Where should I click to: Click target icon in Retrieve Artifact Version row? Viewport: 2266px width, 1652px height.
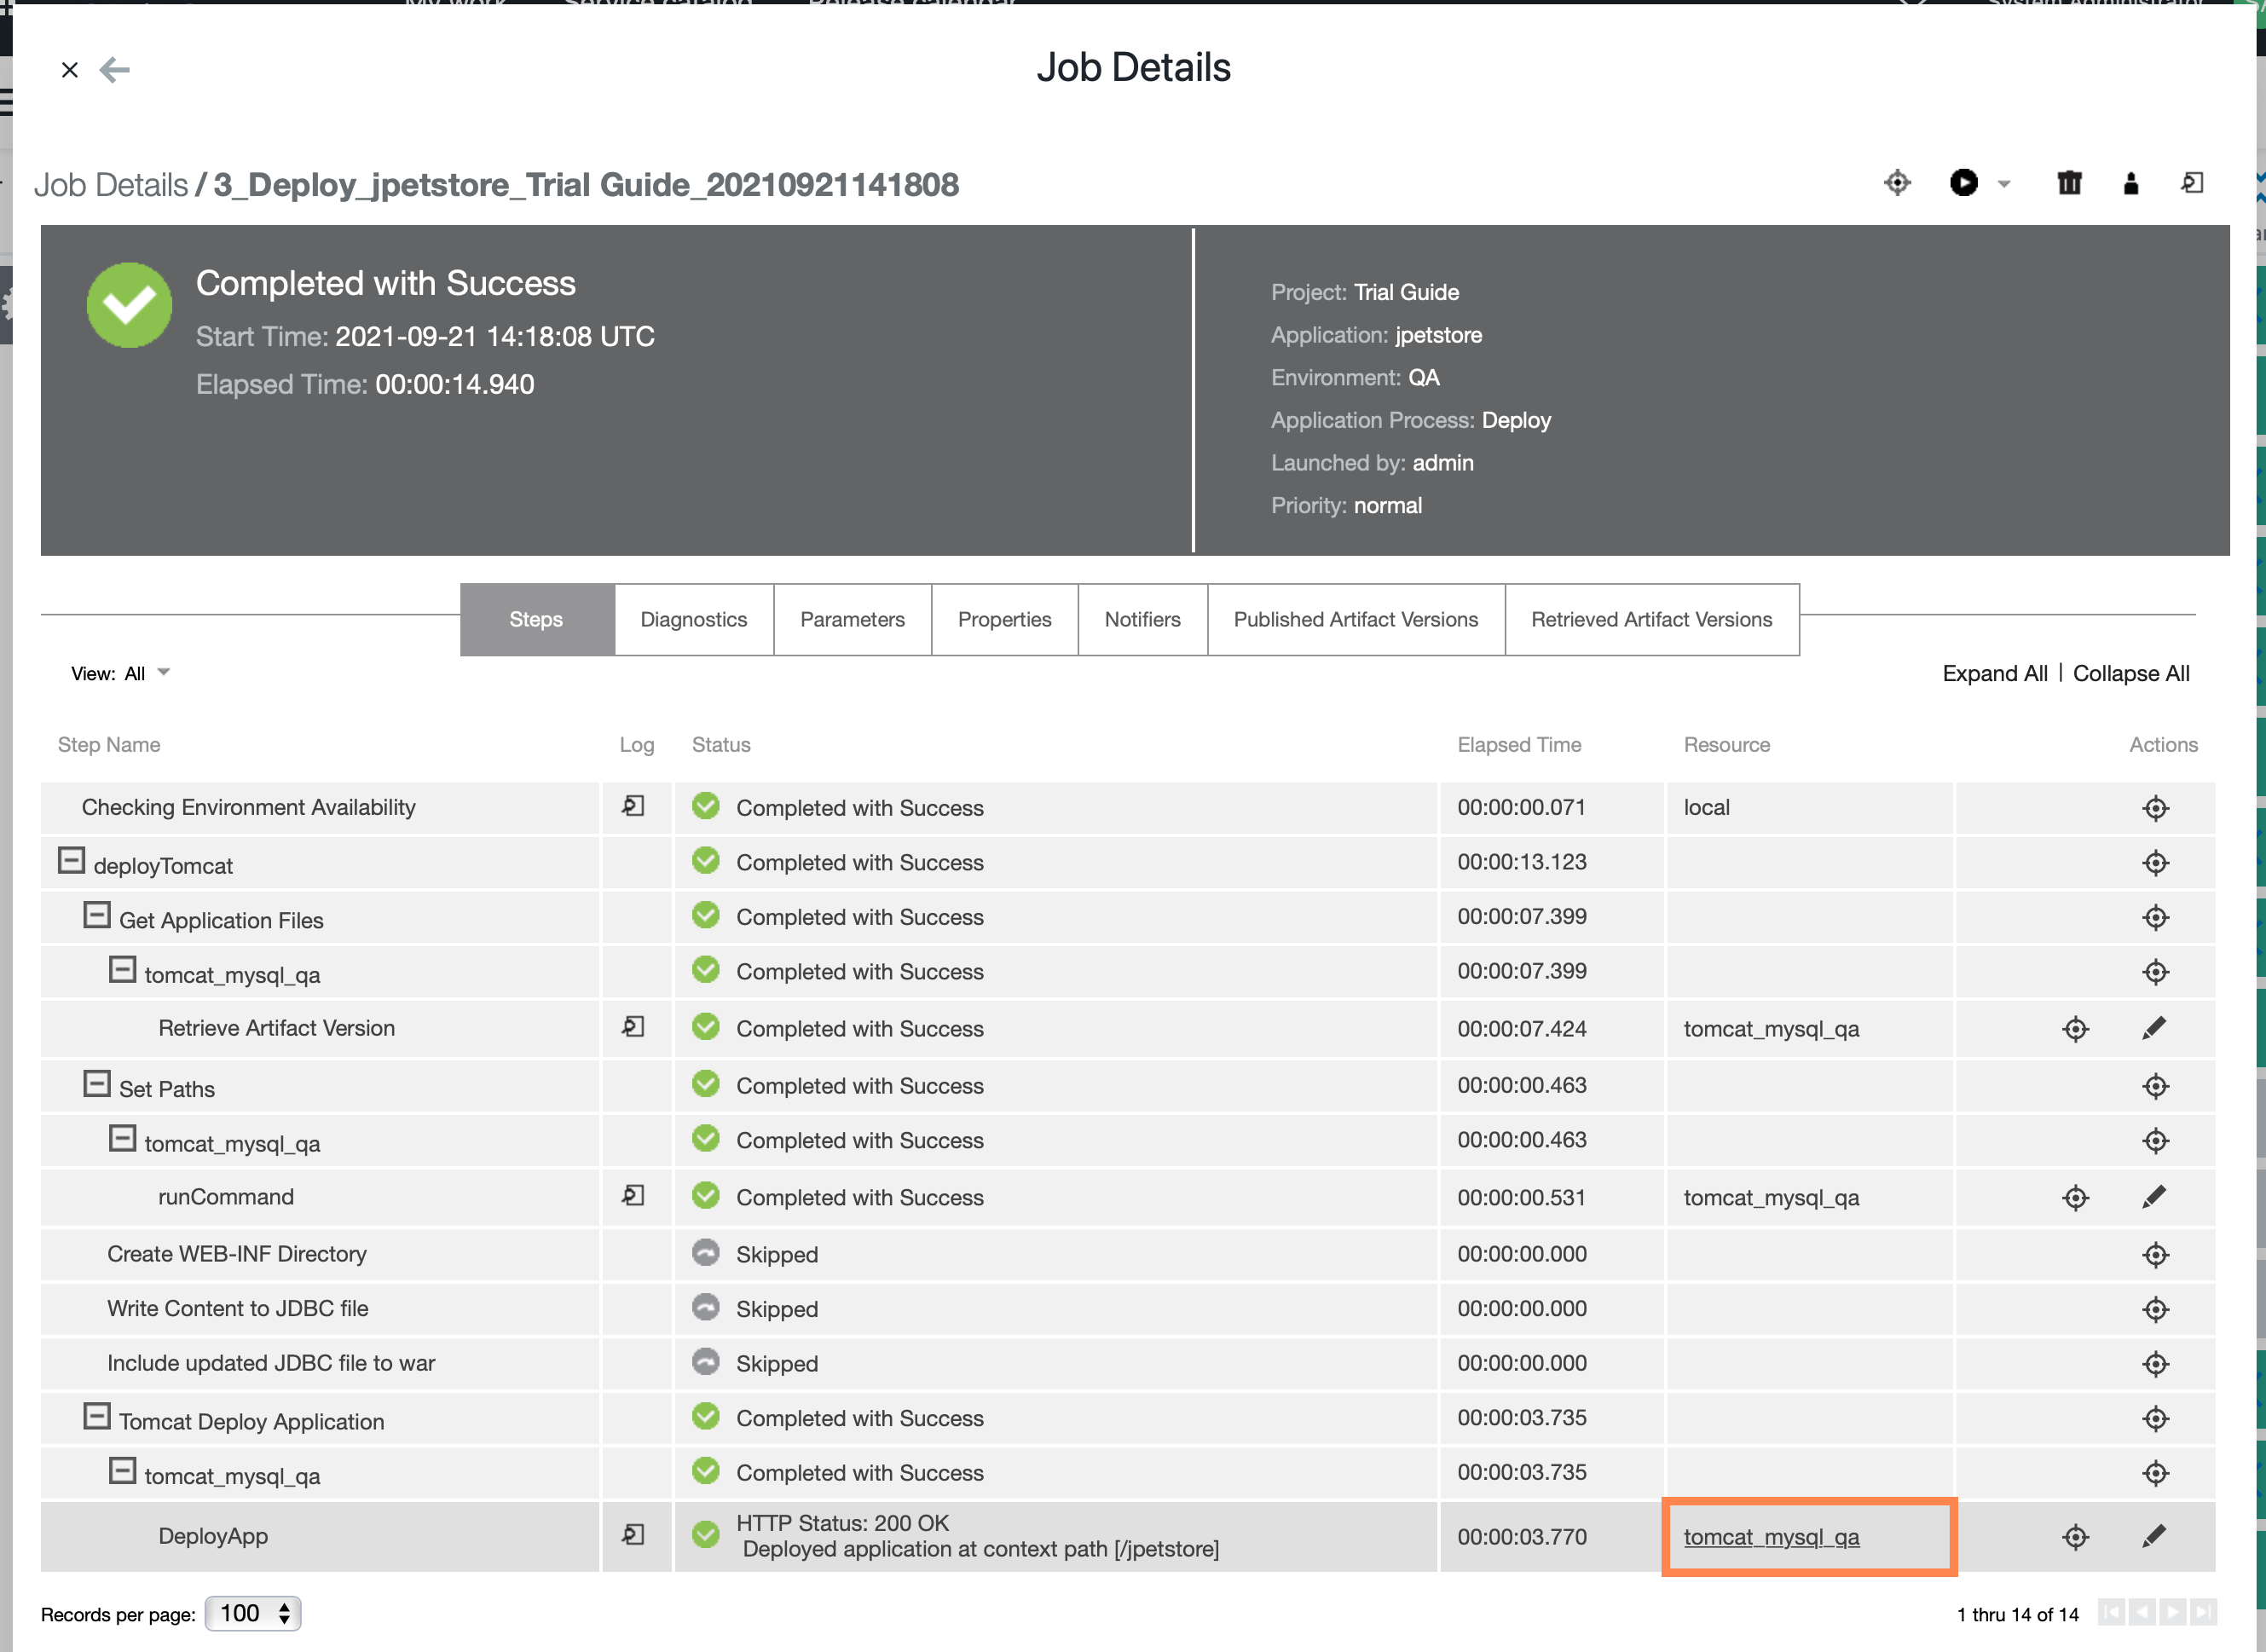tap(2075, 1029)
